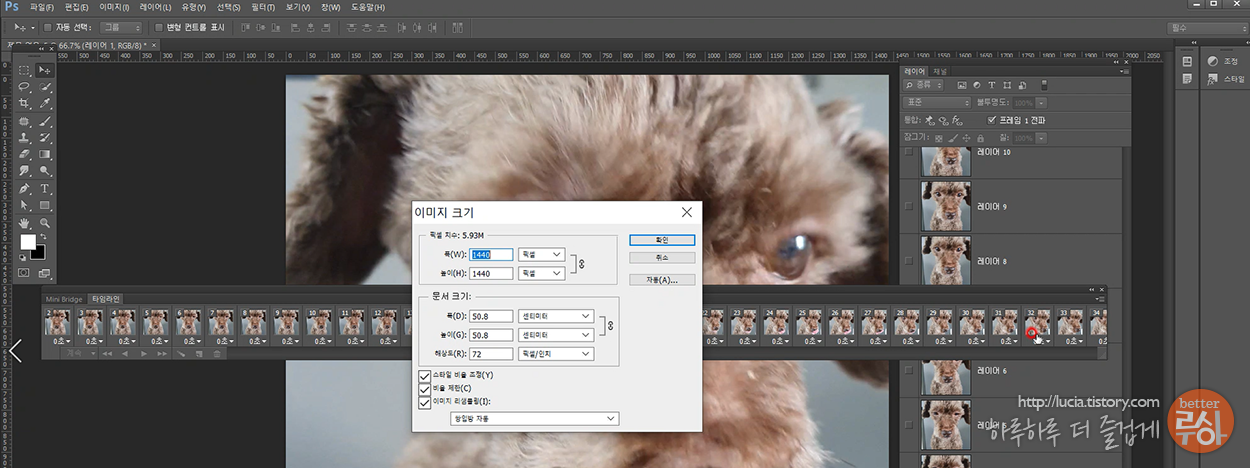1250x468 pixels.
Task: Open Auto-Select 그룹 dropdown in options bar
Action: (122, 27)
